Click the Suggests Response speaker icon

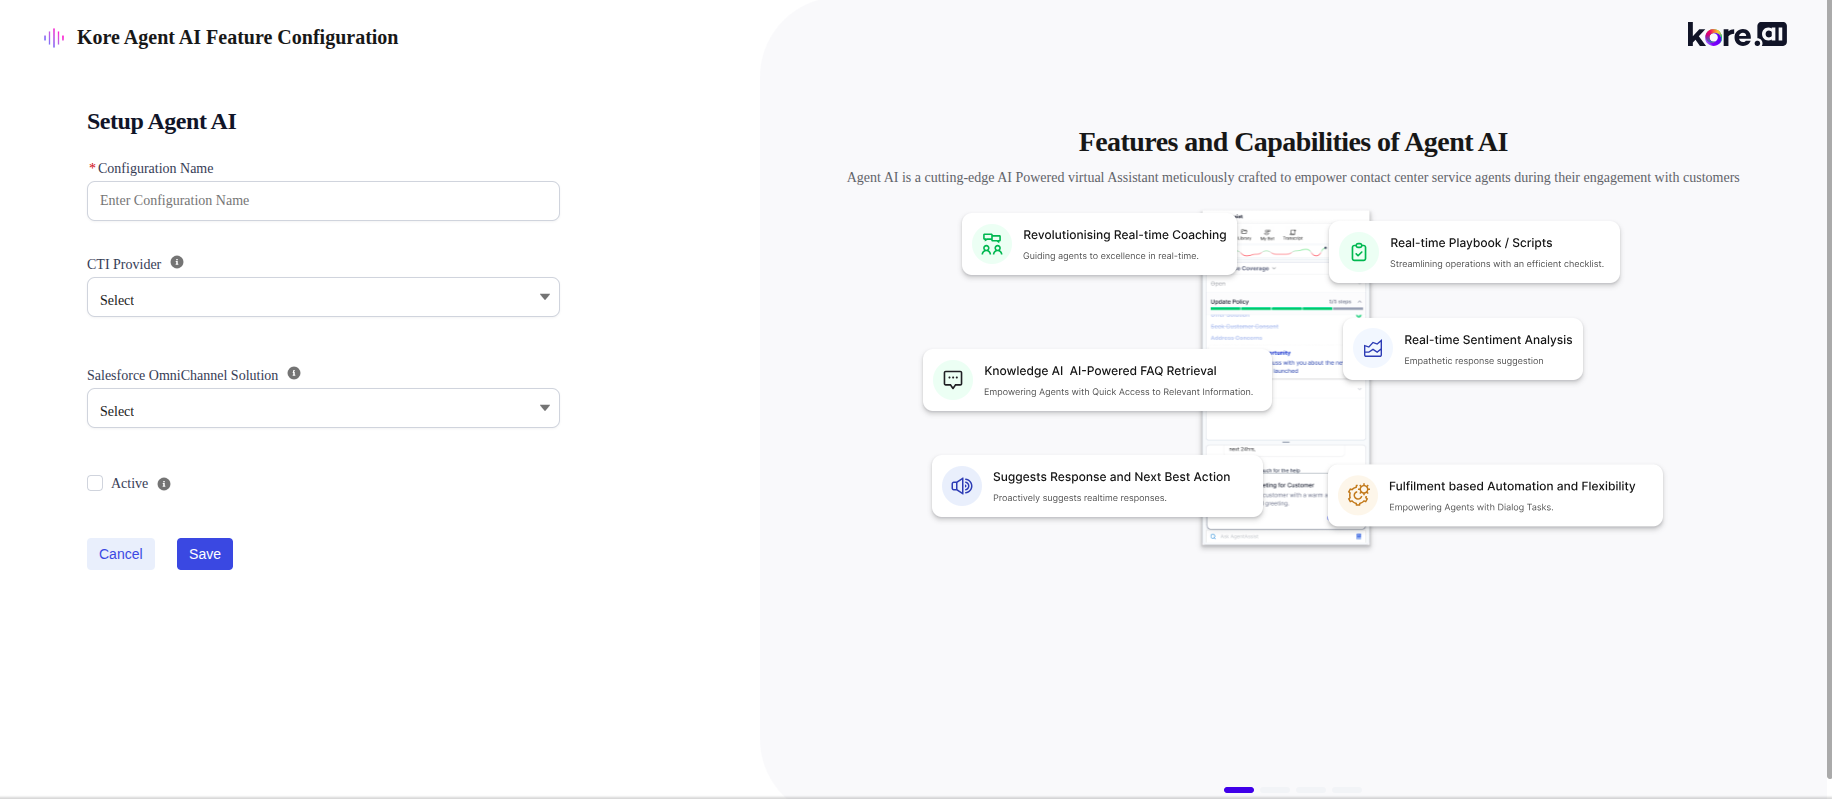click(x=962, y=486)
